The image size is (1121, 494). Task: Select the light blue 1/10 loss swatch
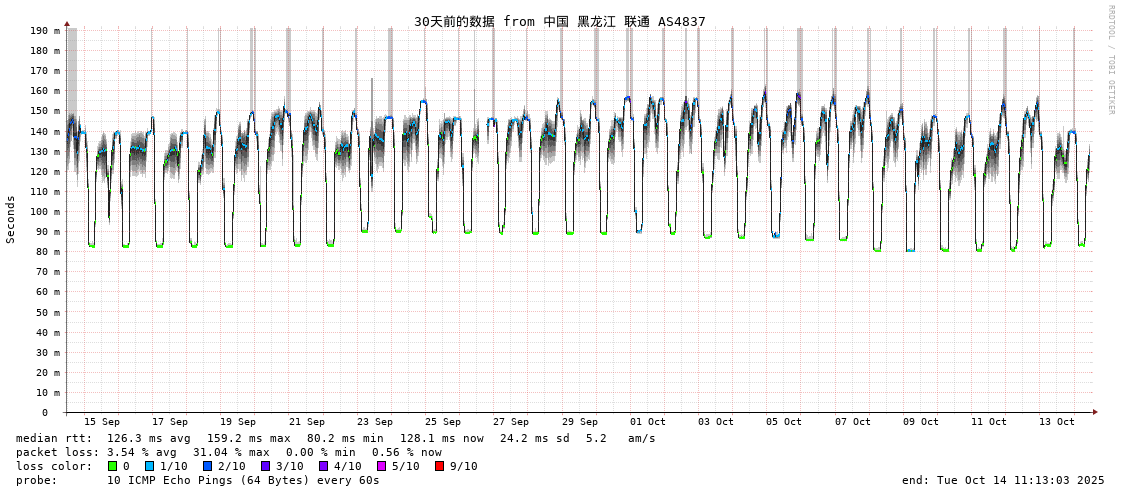149,466
